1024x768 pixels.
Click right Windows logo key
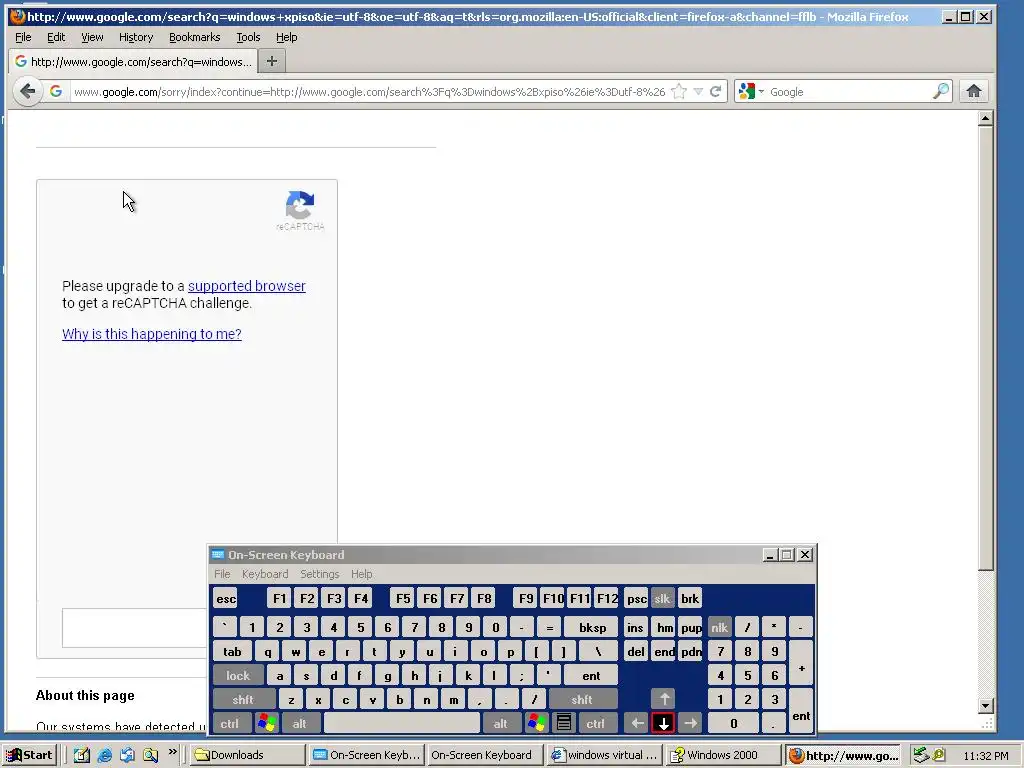click(x=536, y=724)
